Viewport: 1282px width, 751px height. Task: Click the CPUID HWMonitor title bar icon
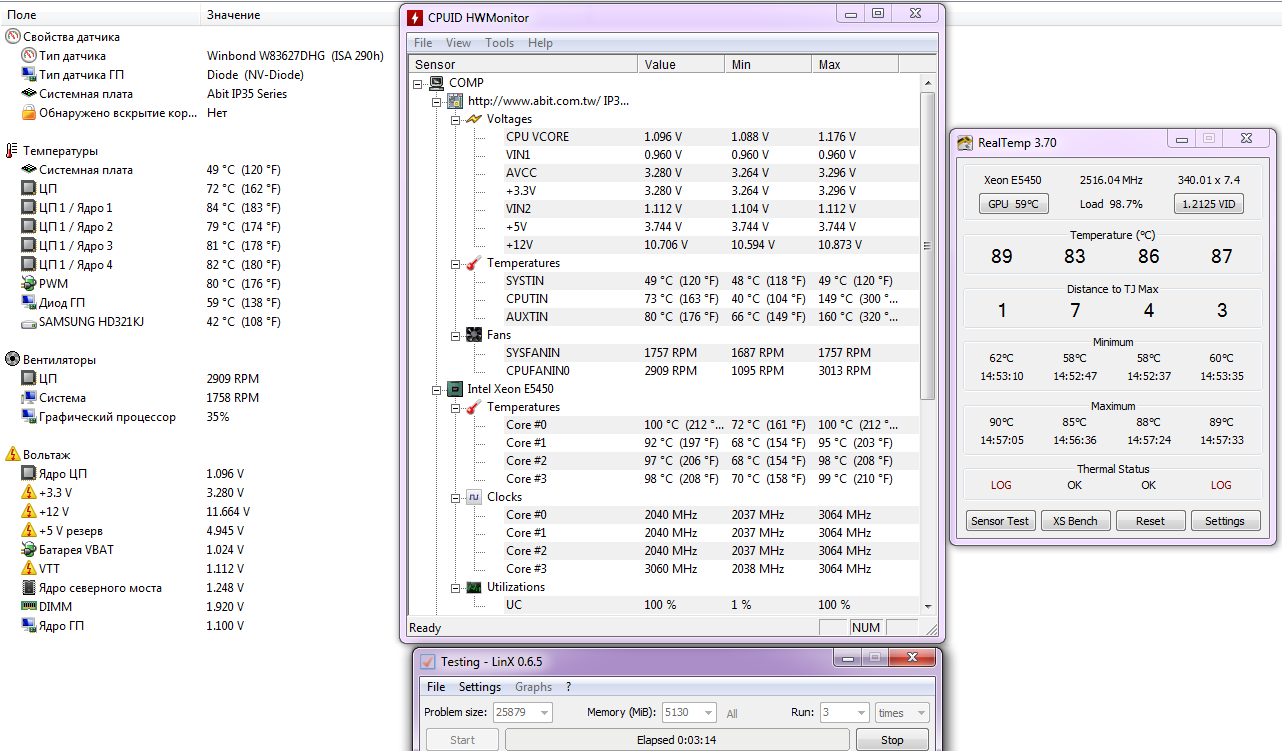[x=415, y=18]
